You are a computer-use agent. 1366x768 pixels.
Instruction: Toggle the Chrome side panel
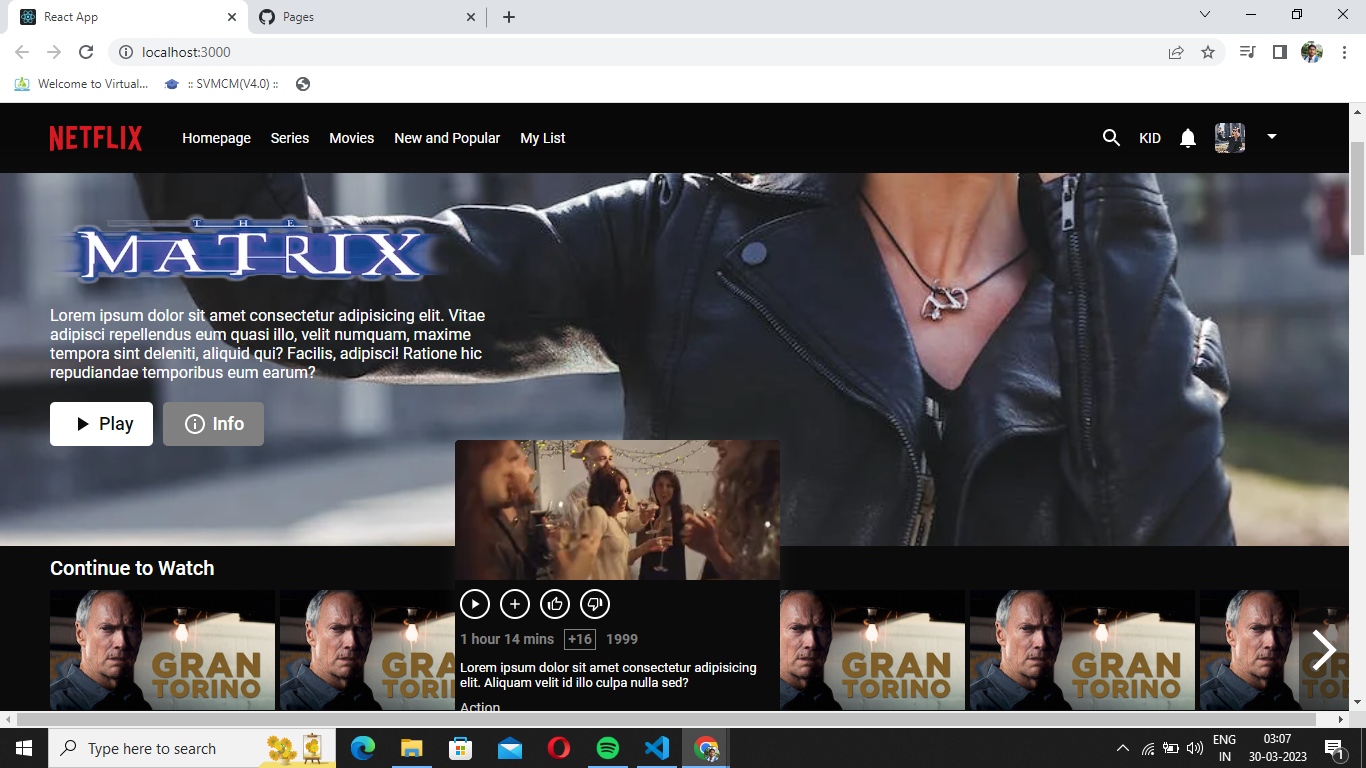coord(1279,52)
